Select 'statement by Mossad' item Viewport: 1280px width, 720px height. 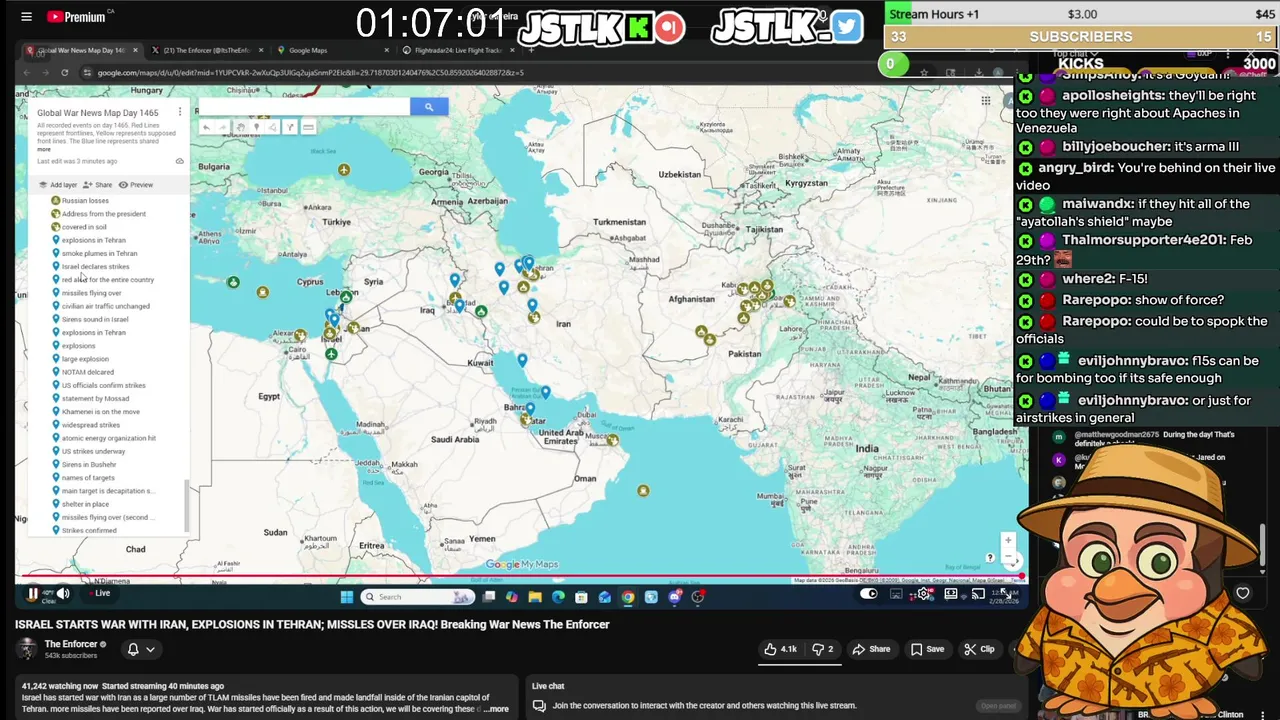[x=95, y=398]
